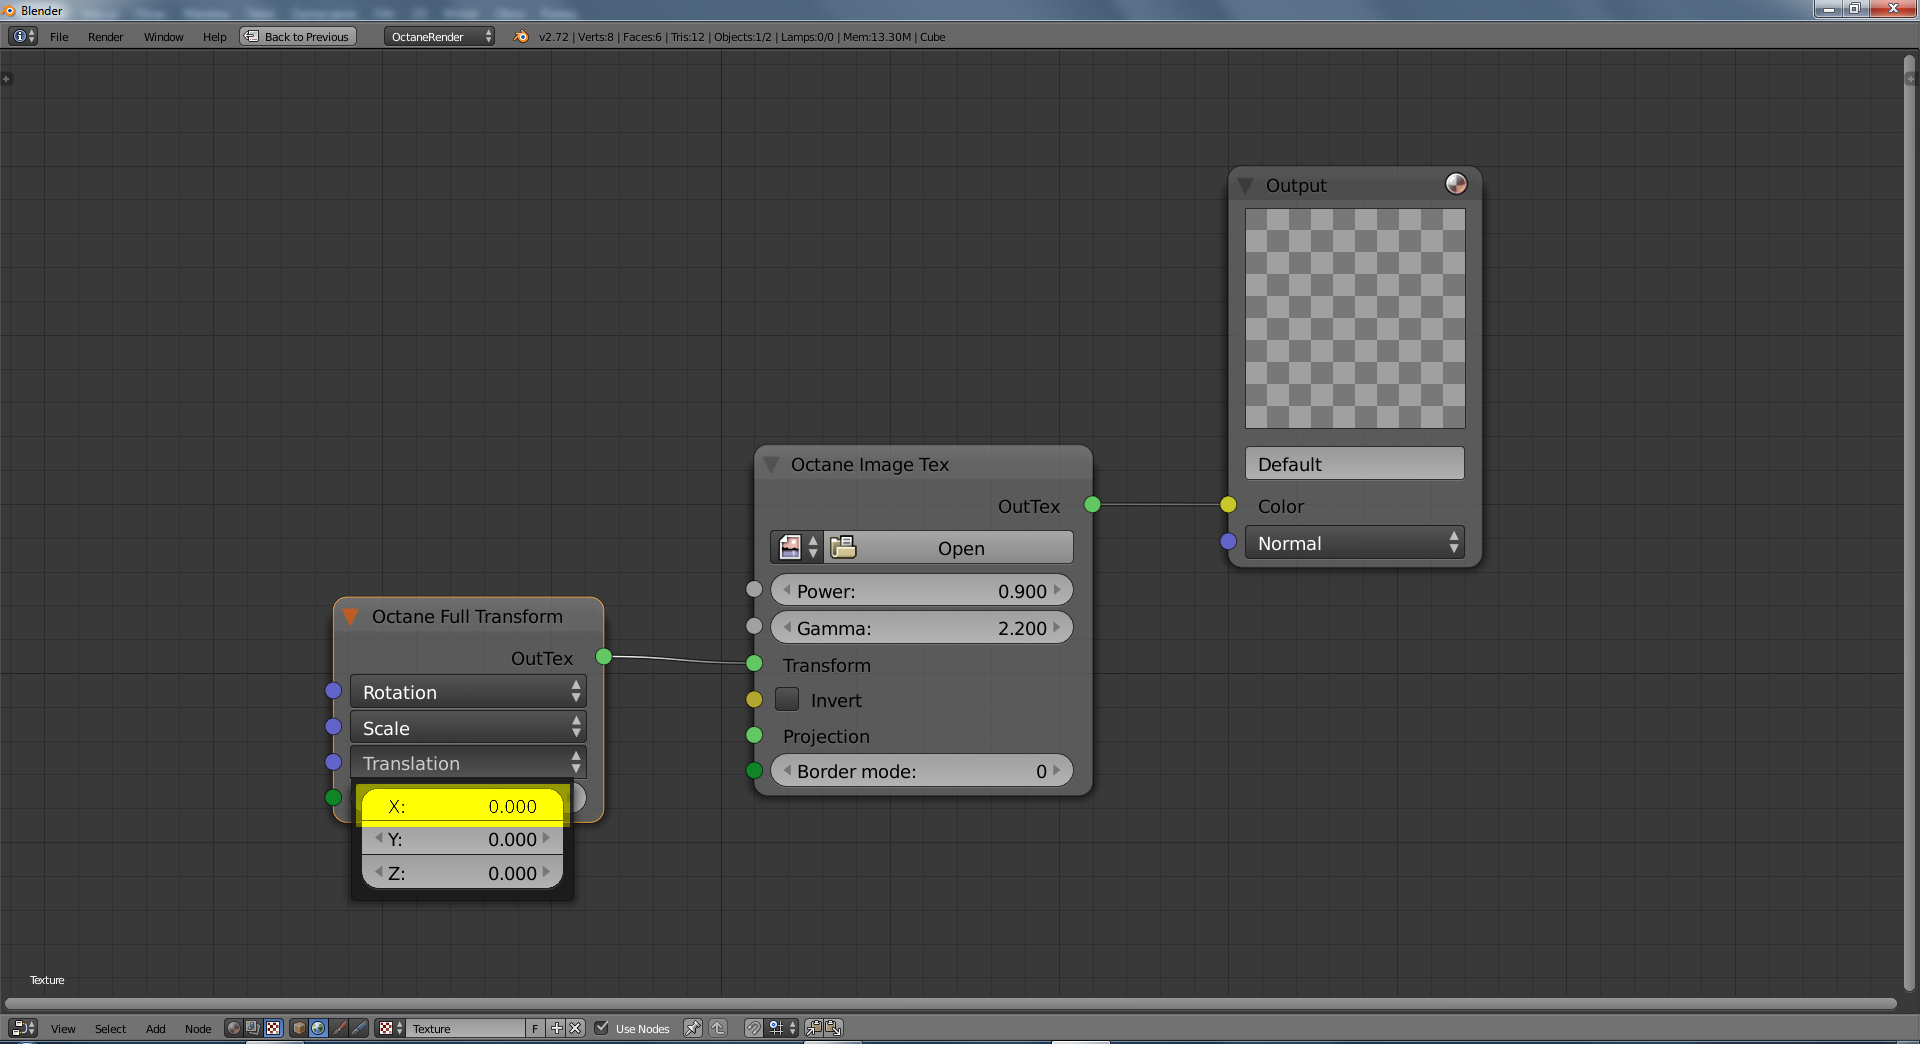Image resolution: width=1920 pixels, height=1044 pixels.
Task: Open snap element type selector
Action: point(783,1028)
